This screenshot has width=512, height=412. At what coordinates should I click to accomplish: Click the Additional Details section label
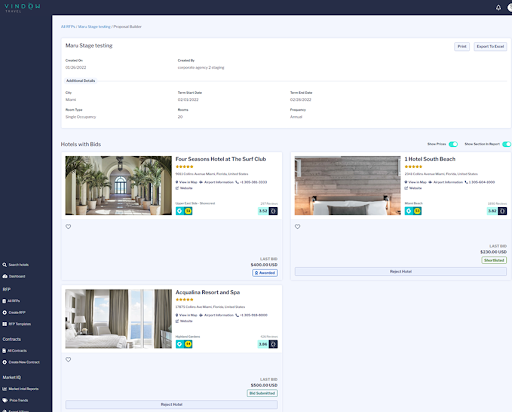point(81,81)
